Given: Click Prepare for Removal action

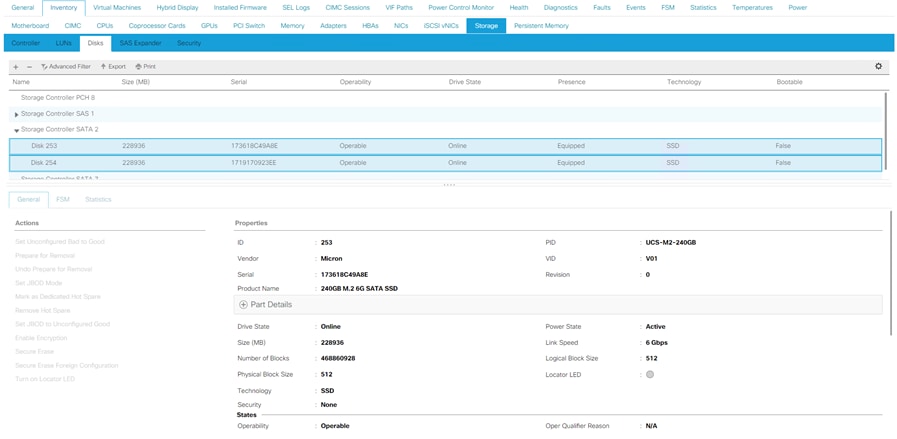Looking at the screenshot, I should pos(45,255).
